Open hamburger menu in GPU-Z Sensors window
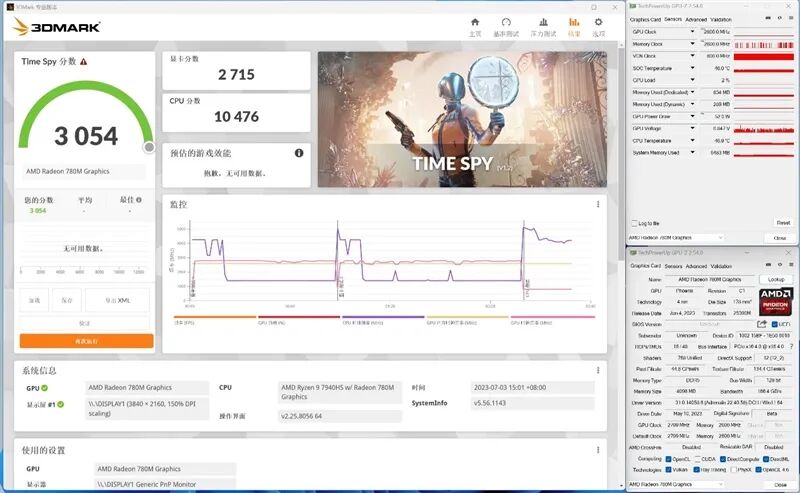Screen dimensions: 800x493 click(790, 18)
